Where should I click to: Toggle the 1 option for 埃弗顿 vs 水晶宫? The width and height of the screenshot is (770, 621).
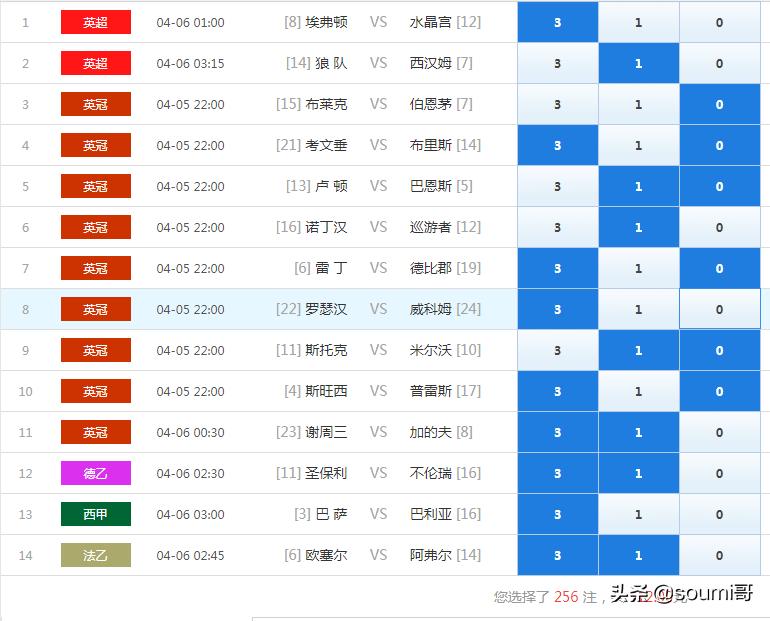(x=639, y=22)
